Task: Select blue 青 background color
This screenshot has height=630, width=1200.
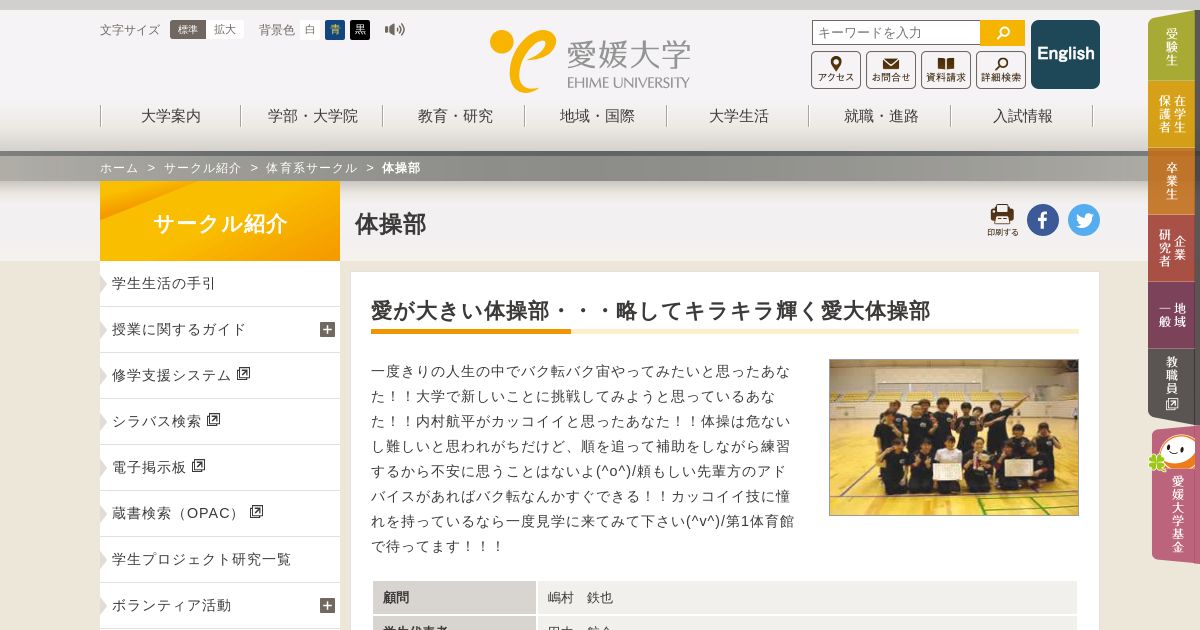Action: 335,30
